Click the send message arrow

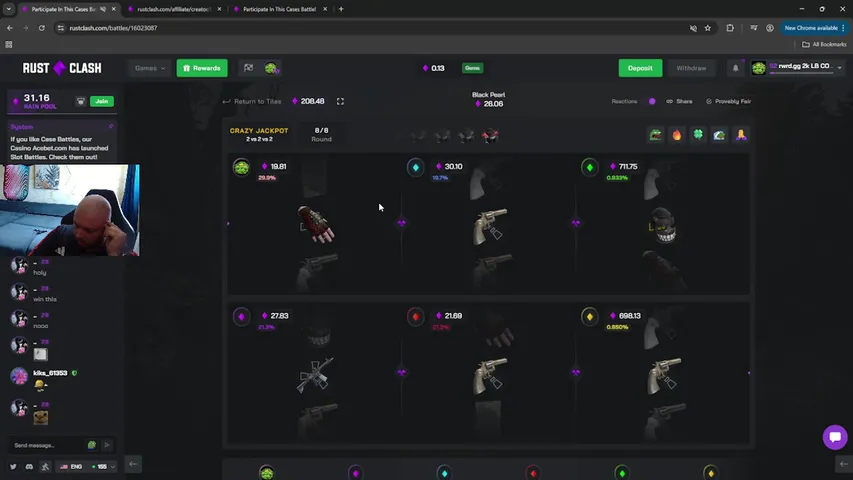(107, 445)
